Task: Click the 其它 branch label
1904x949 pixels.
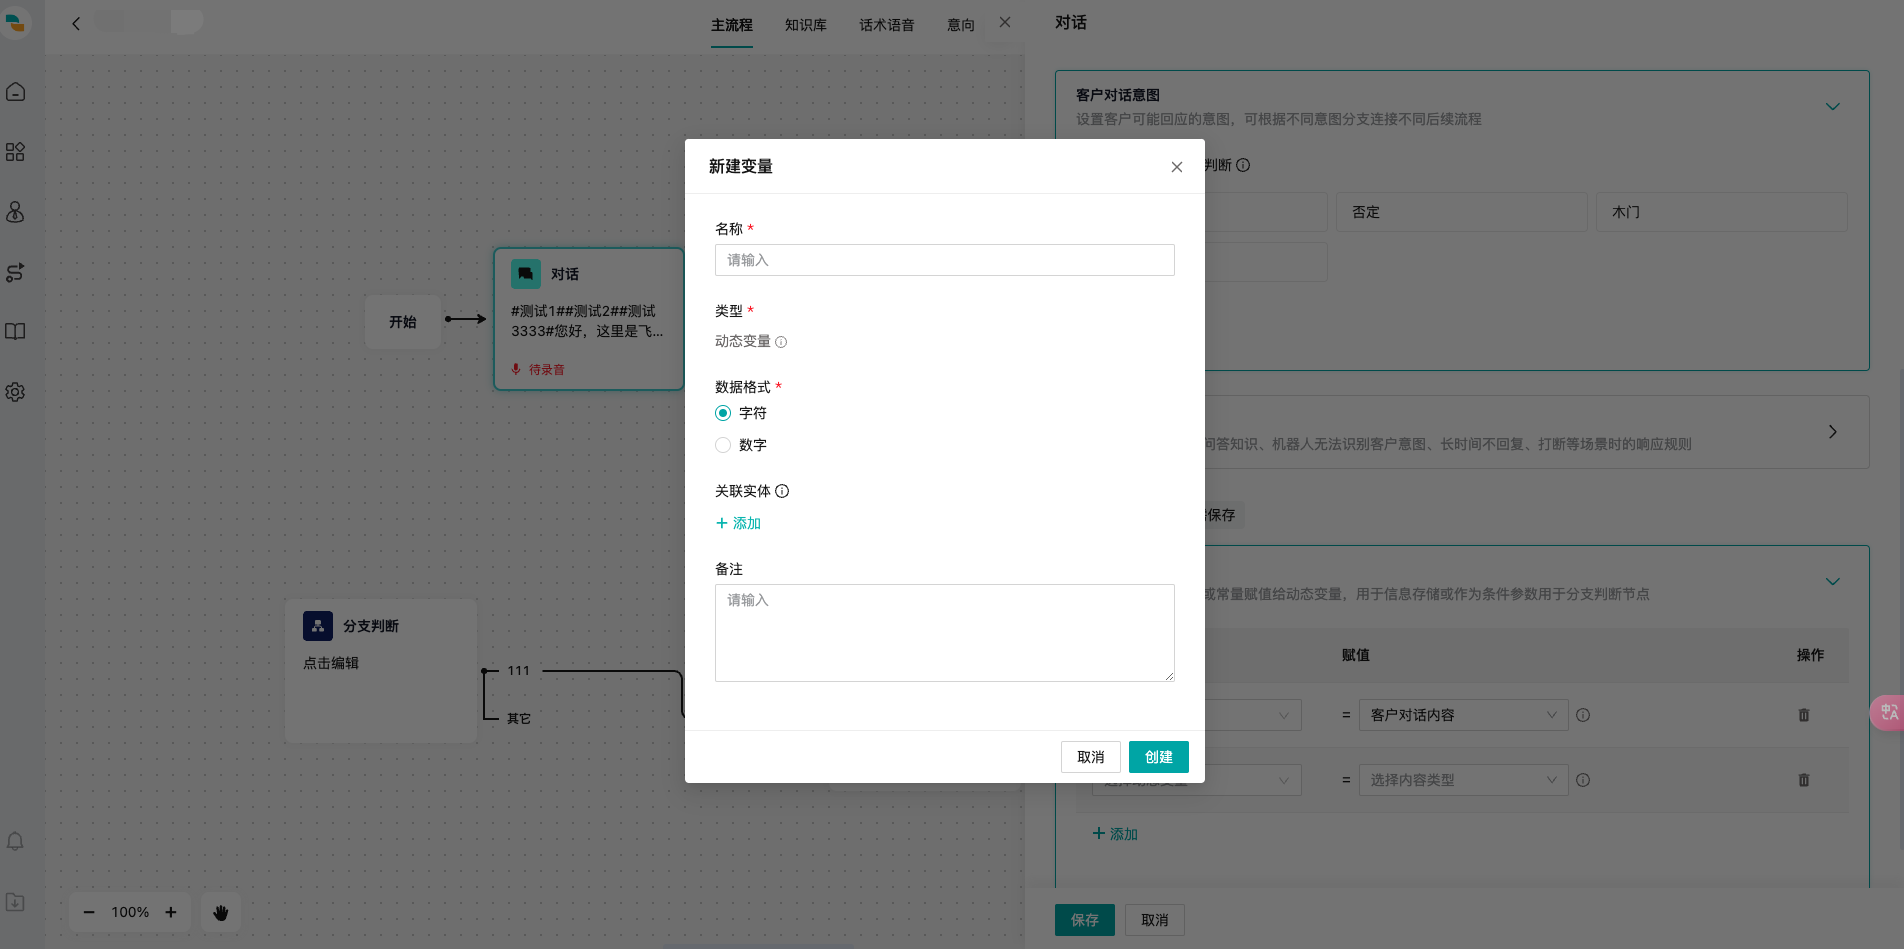Action: pos(518,719)
